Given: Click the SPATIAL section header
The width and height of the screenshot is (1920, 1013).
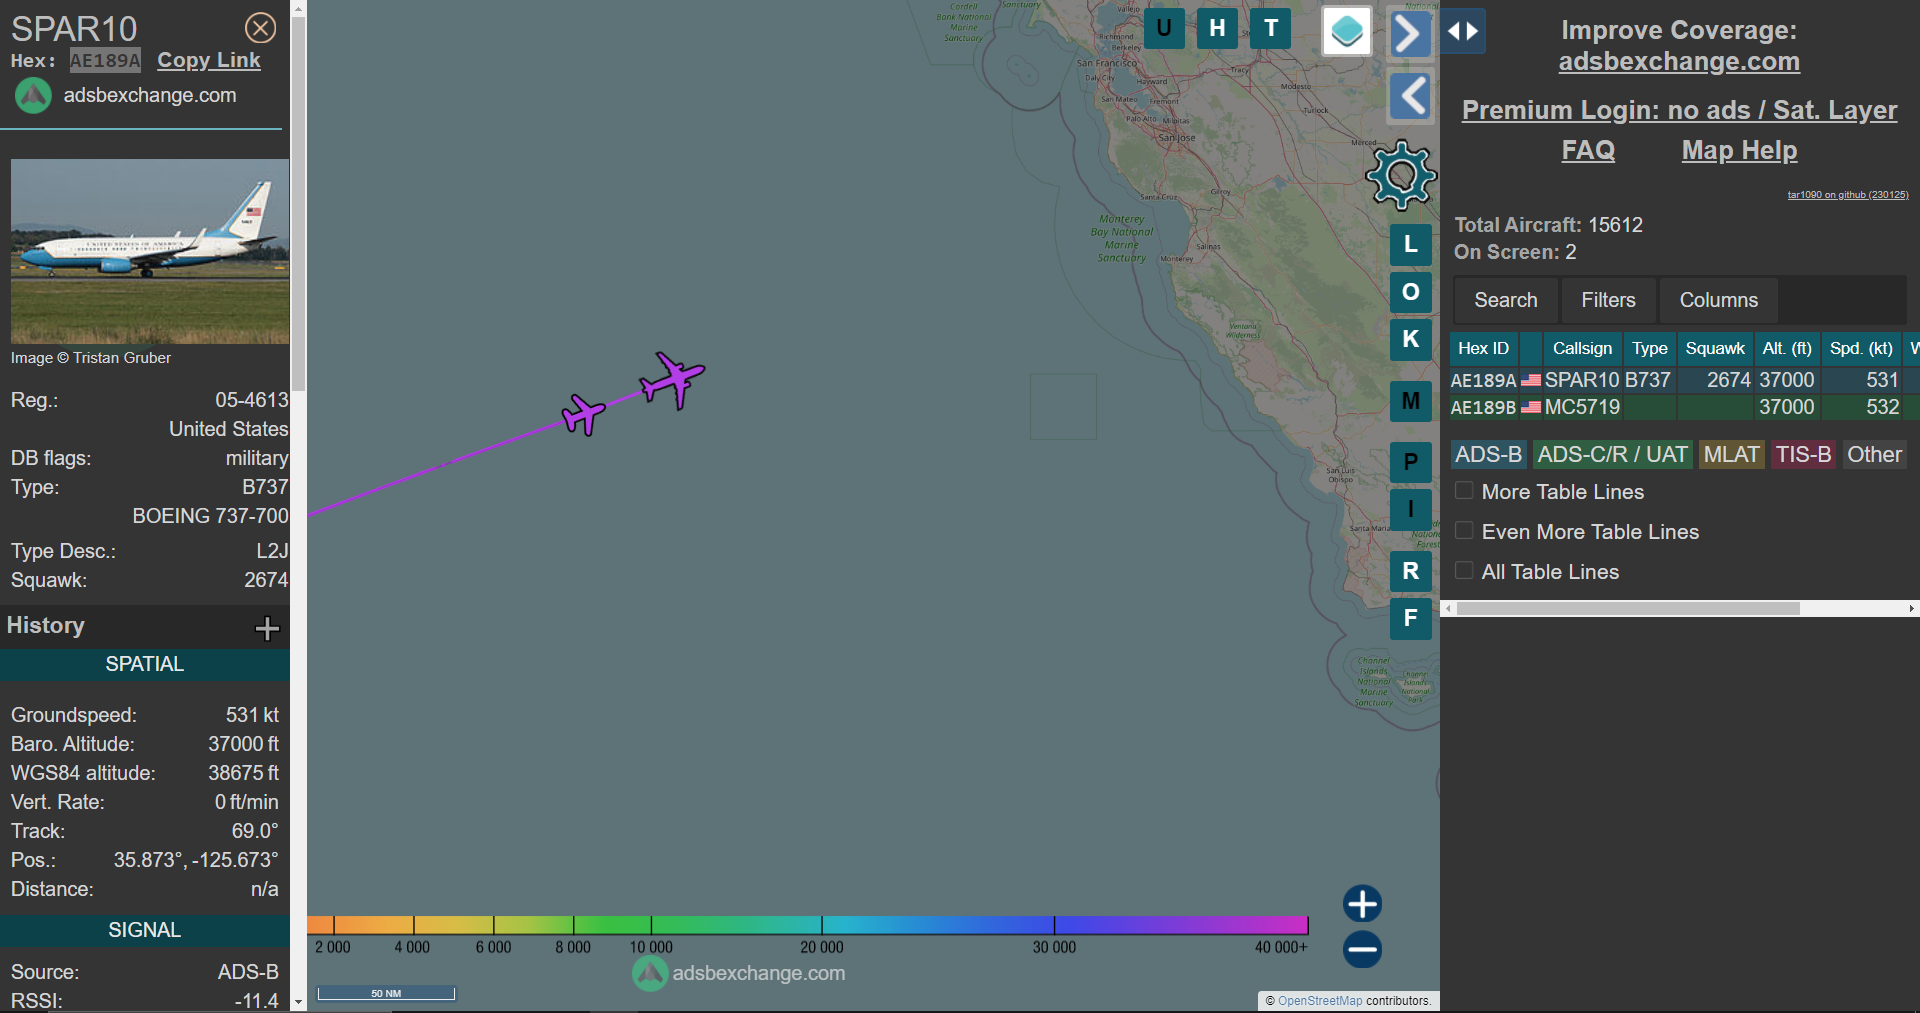Looking at the screenshot, I should click(145, 664).
